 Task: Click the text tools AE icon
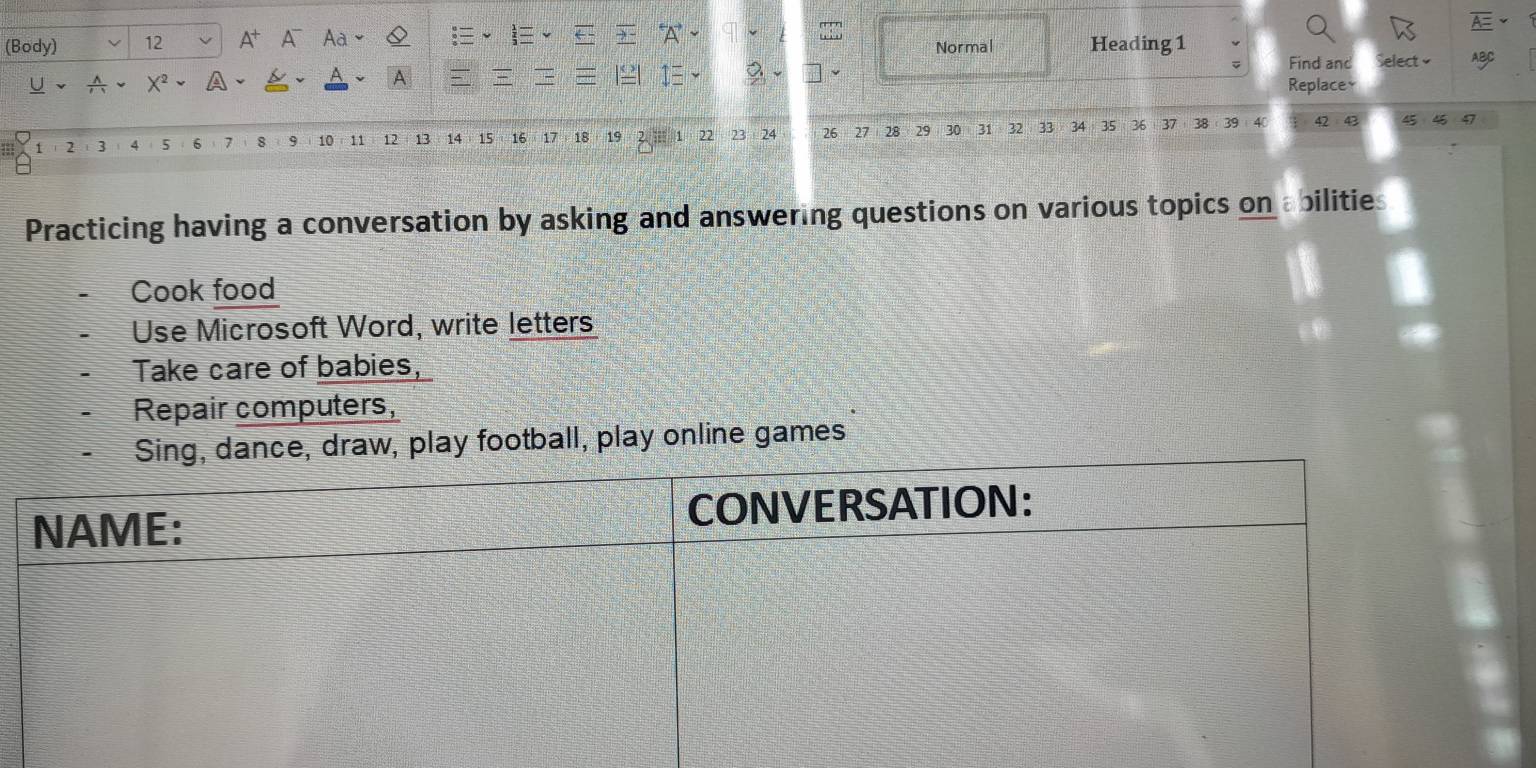pyautogui.click(x=1481, y=21)
